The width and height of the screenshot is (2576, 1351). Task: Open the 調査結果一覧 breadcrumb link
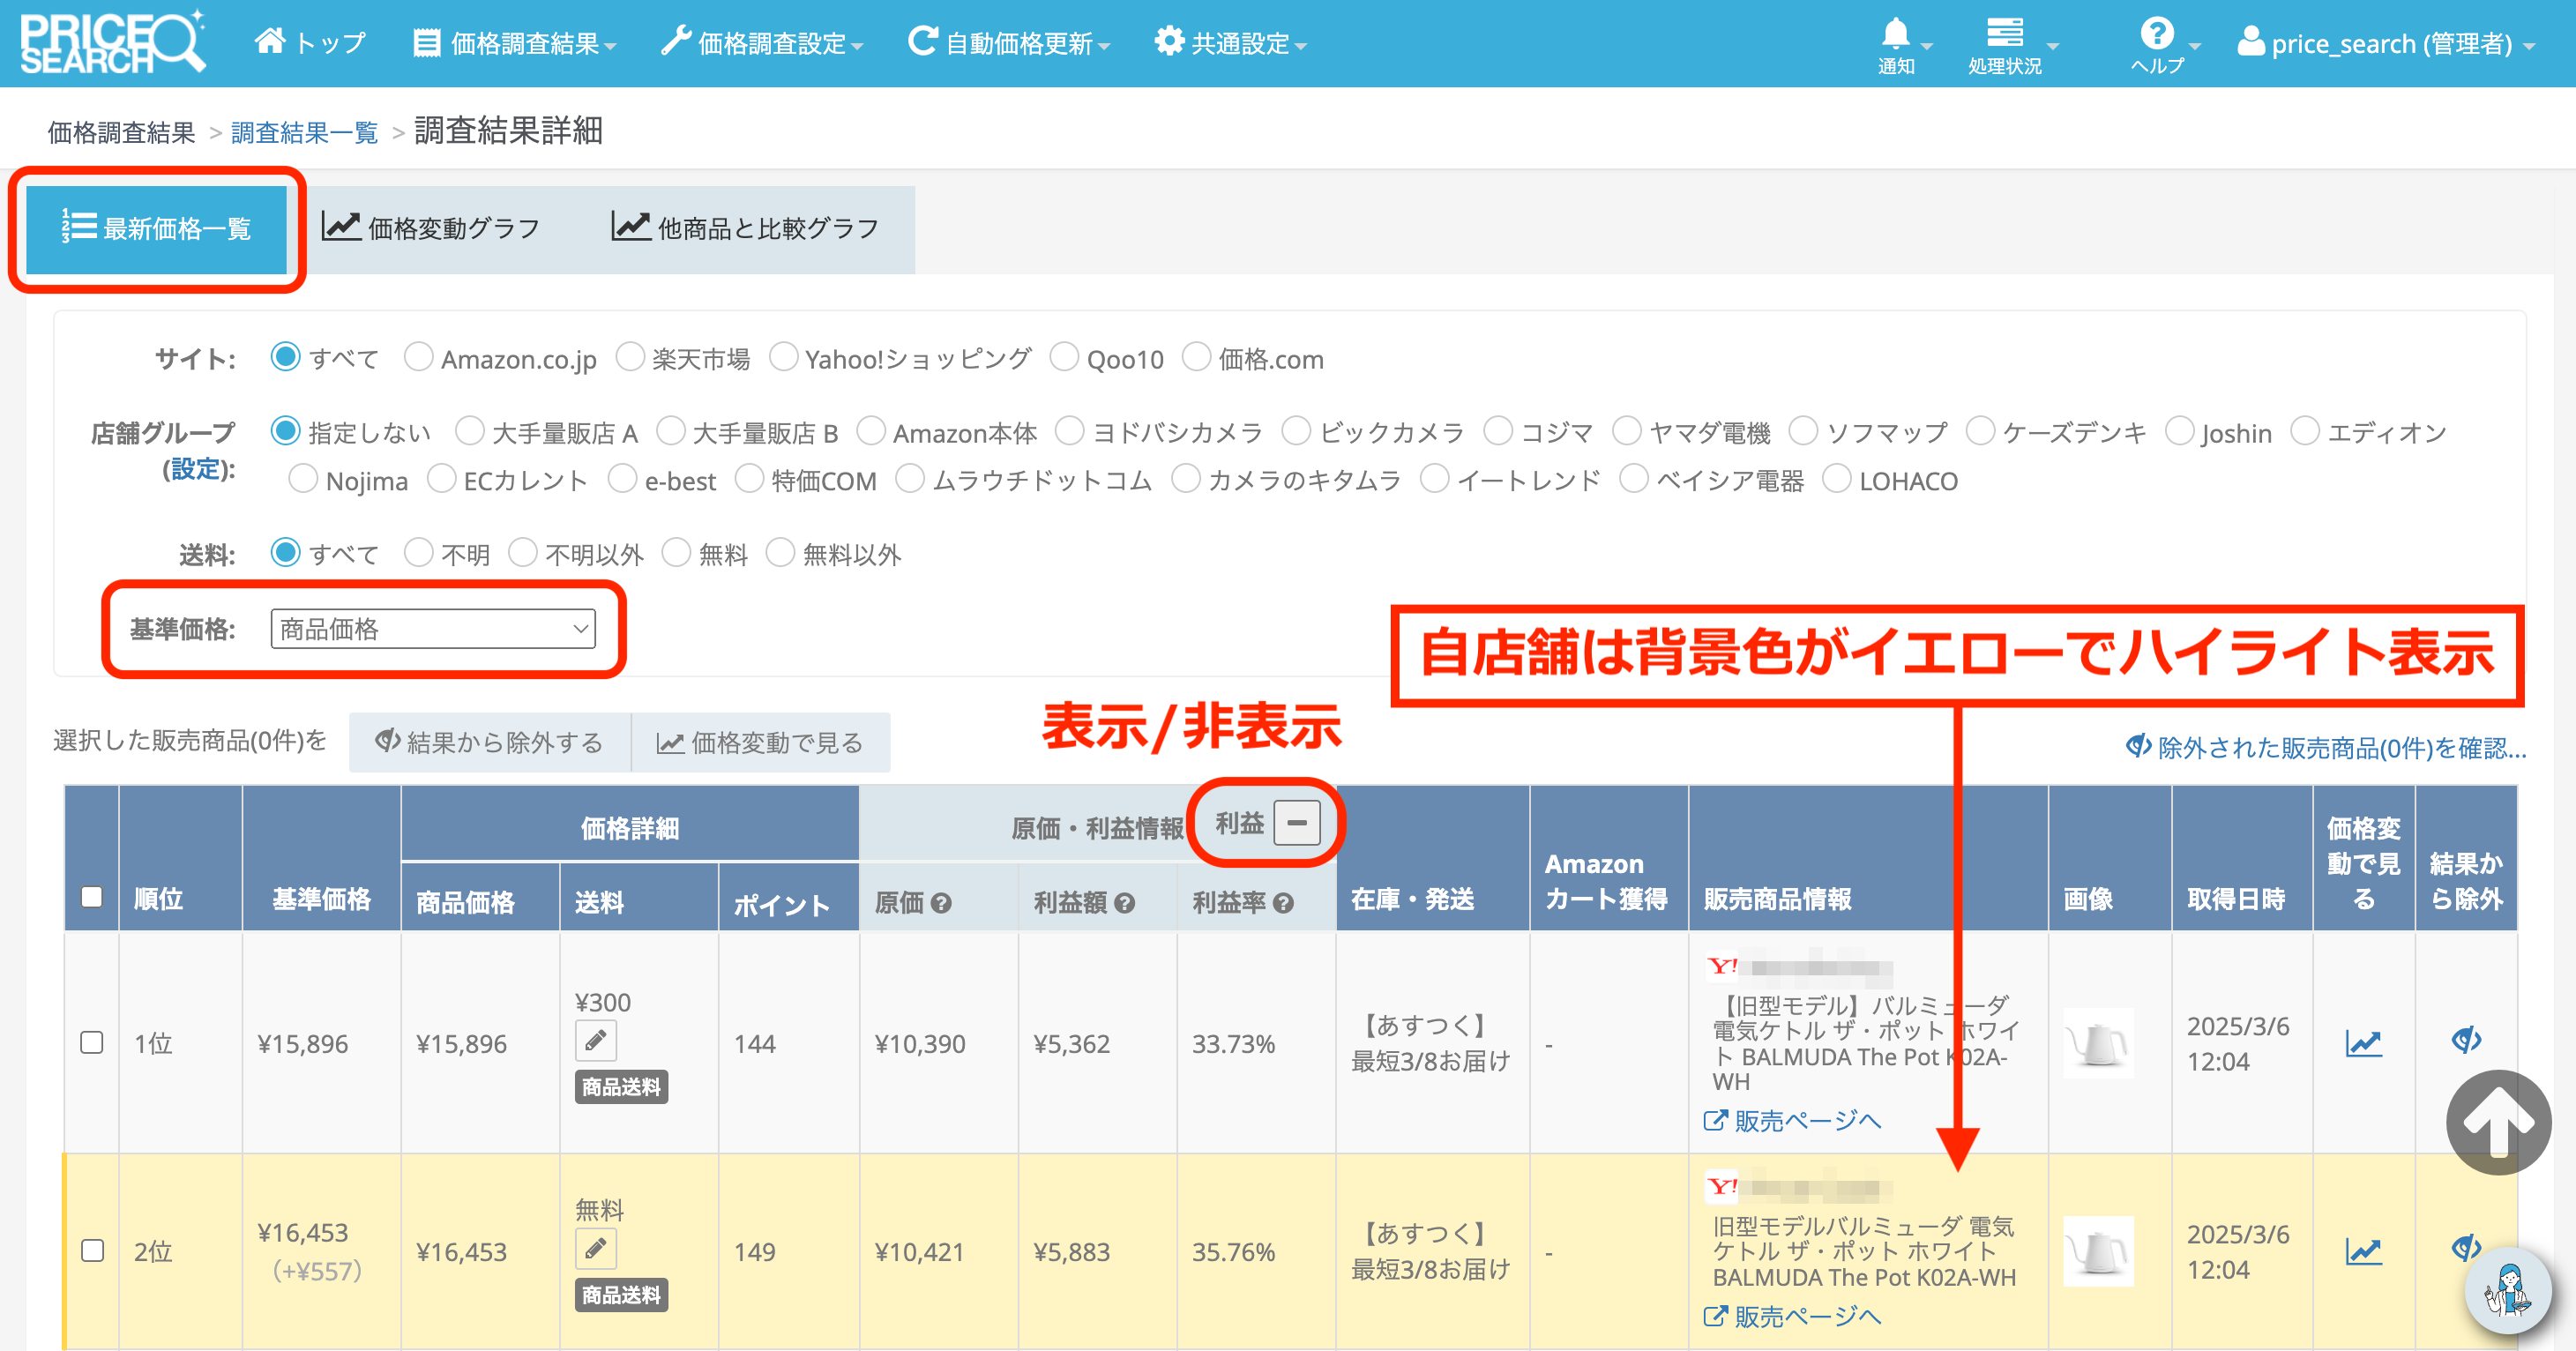(x=304, y=132)
